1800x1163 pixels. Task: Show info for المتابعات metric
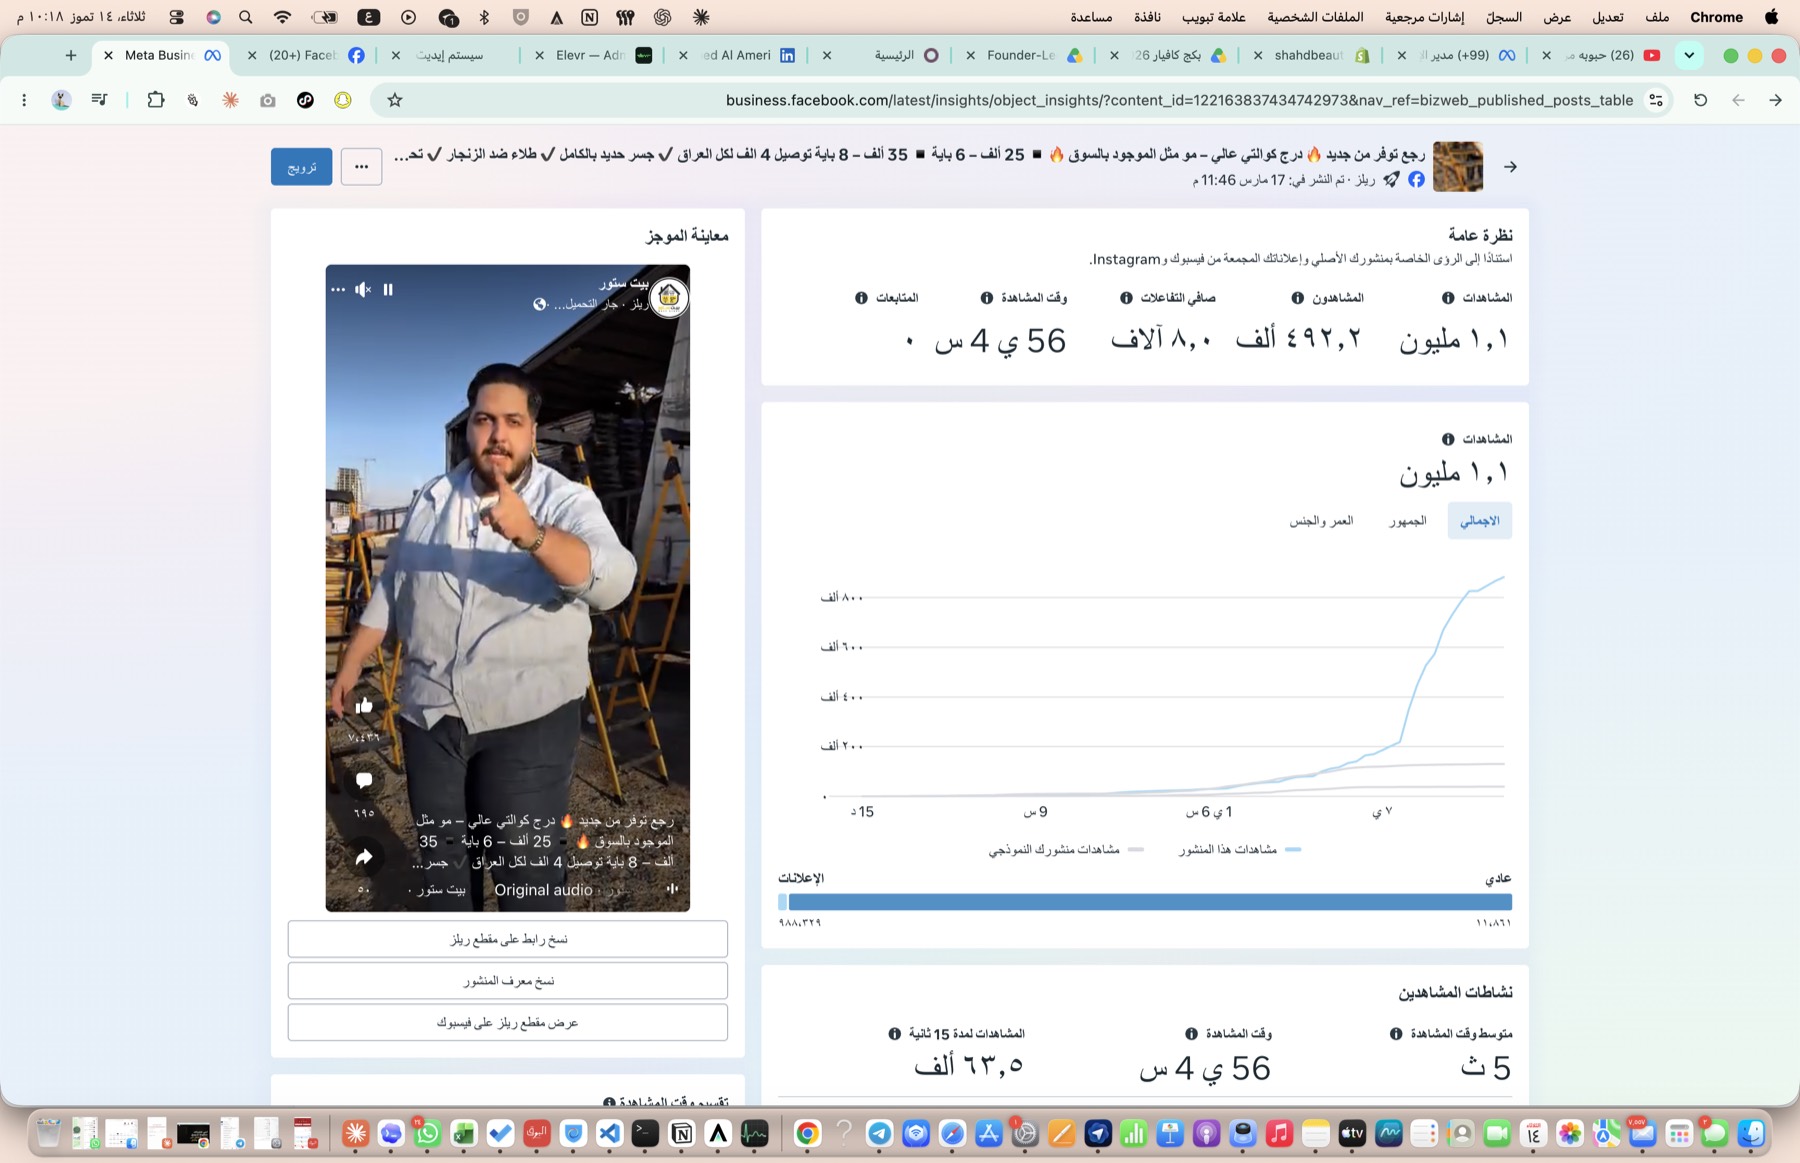pos(861,298)
